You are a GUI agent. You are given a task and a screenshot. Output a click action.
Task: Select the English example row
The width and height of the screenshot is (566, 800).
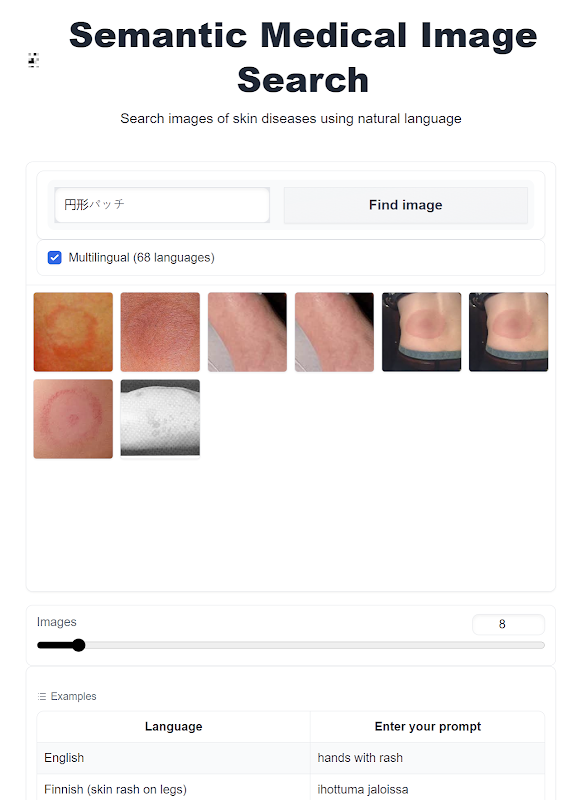[x=290, y=758]
